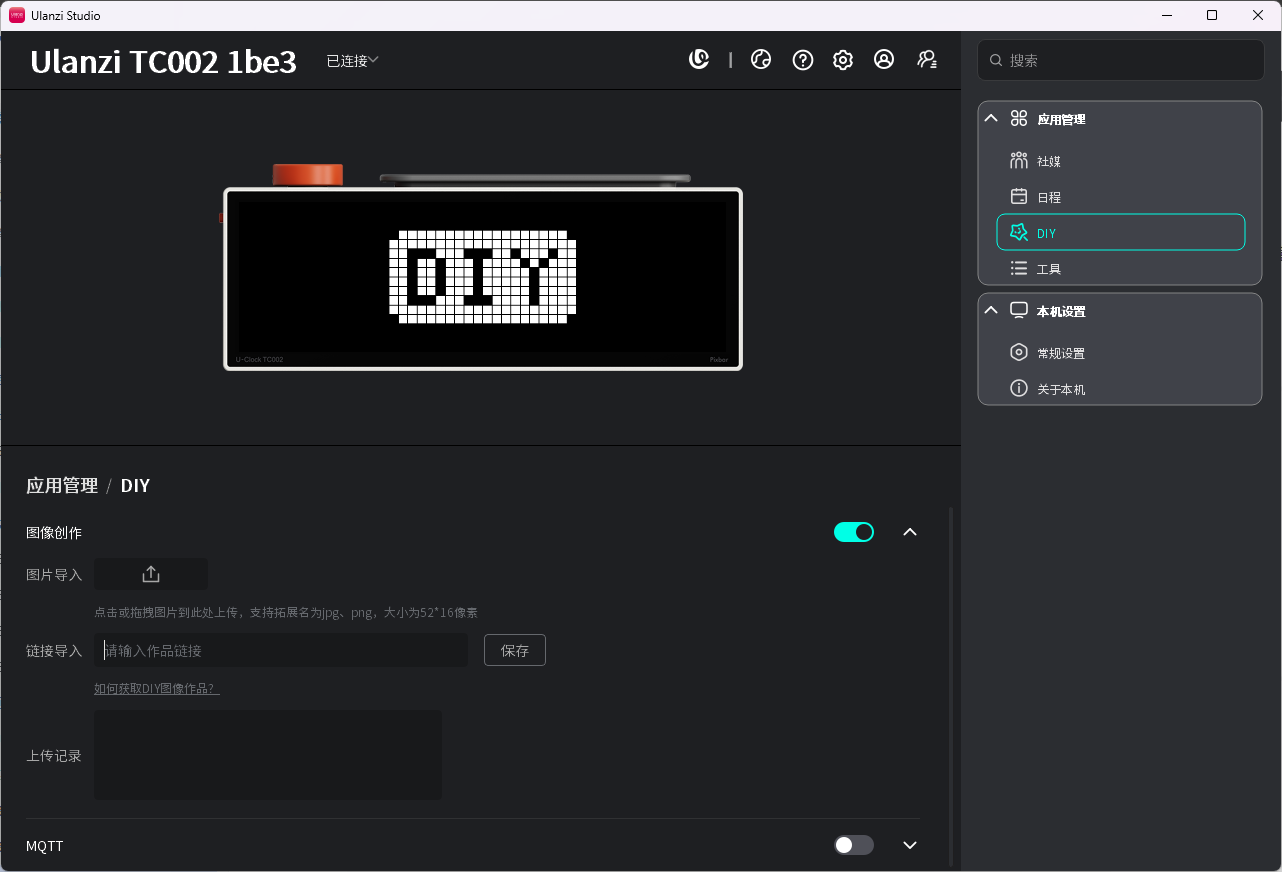Click the 上传记录 label
The width and height of the screenshot is (1282, 872).
point(54,756)
